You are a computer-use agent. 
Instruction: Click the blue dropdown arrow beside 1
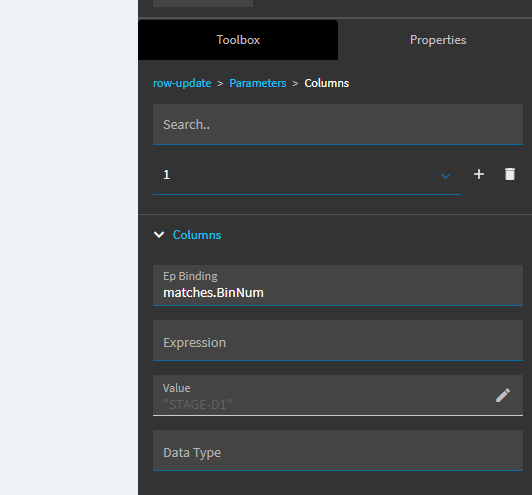(445, 176)
